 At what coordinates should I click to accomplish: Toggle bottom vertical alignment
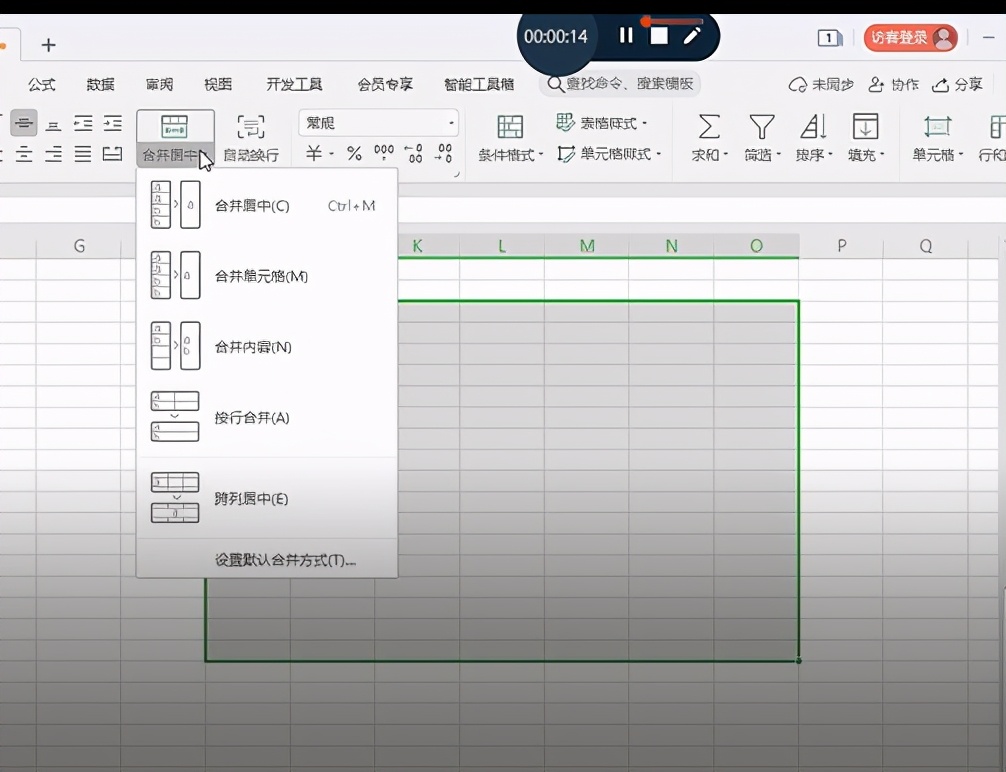54,123
